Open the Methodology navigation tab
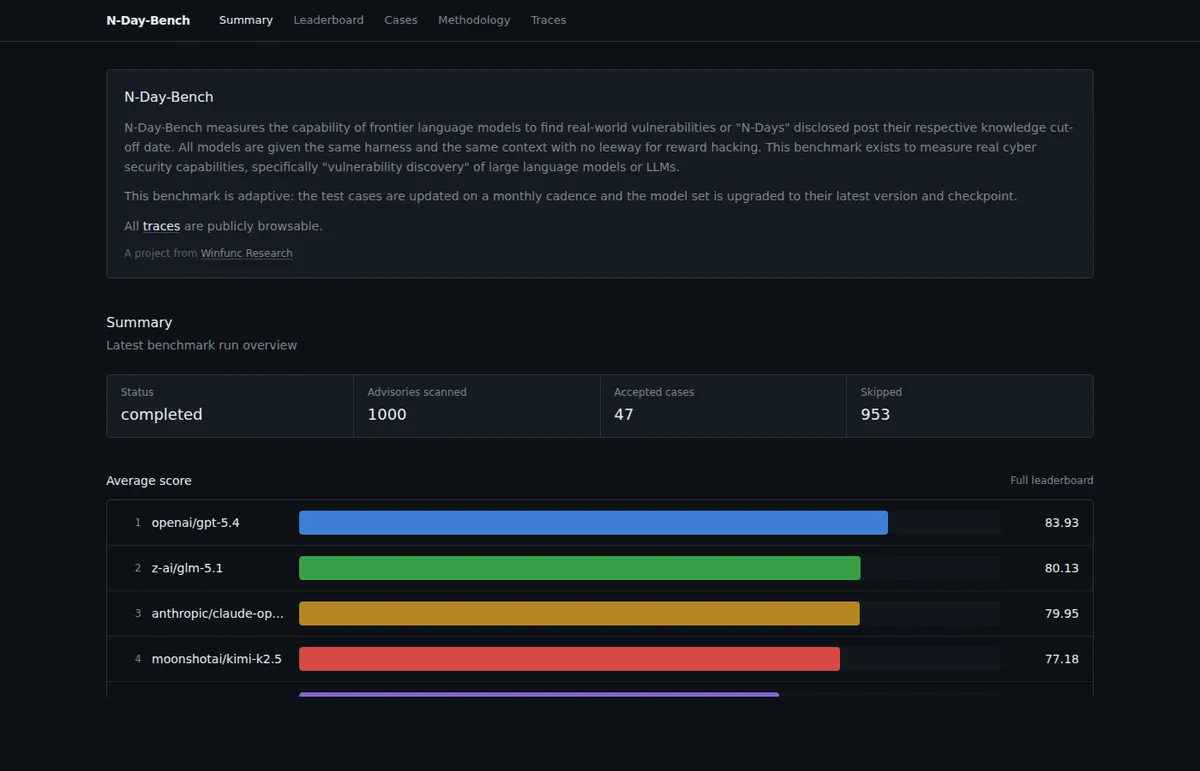1200x771 pixels. click(474, 20)
